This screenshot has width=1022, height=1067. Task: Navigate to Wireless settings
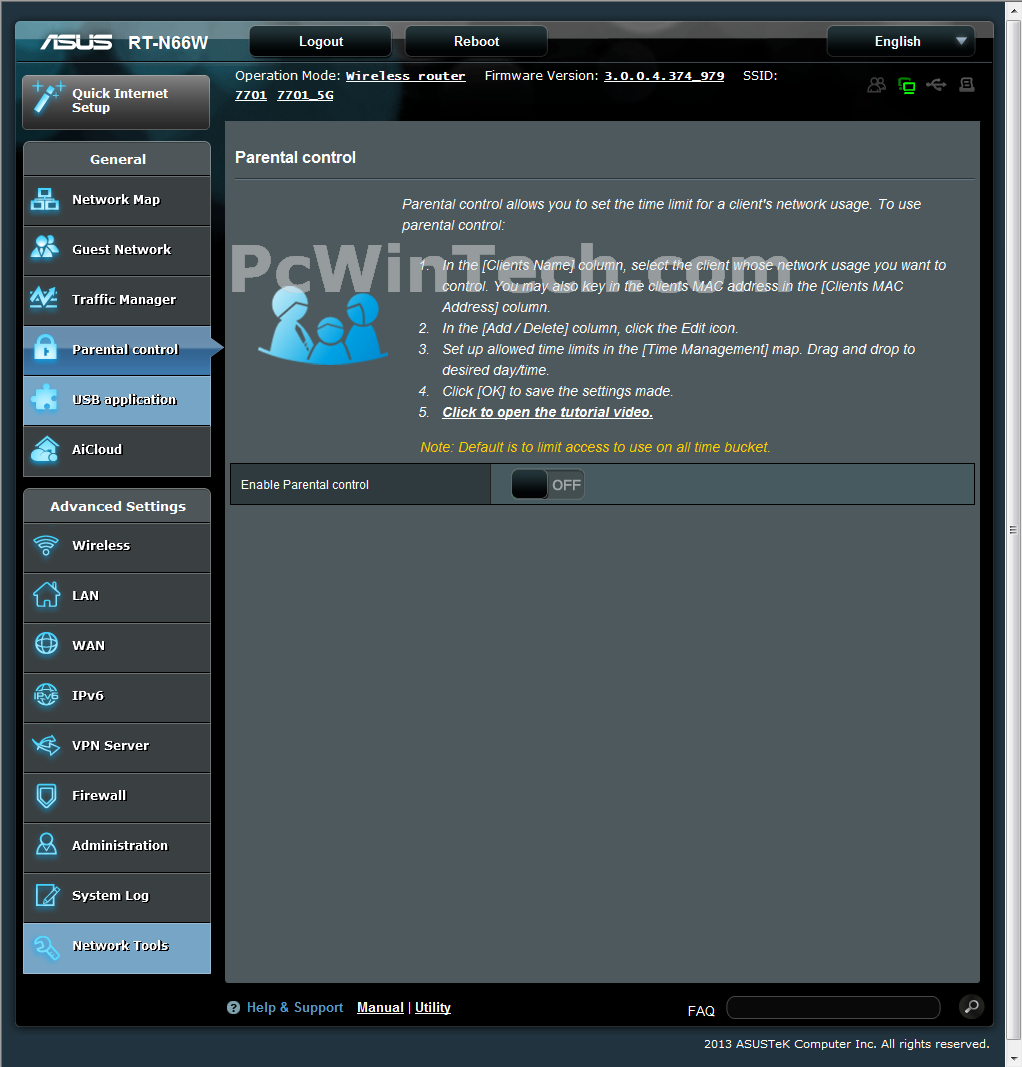[117, 547]
